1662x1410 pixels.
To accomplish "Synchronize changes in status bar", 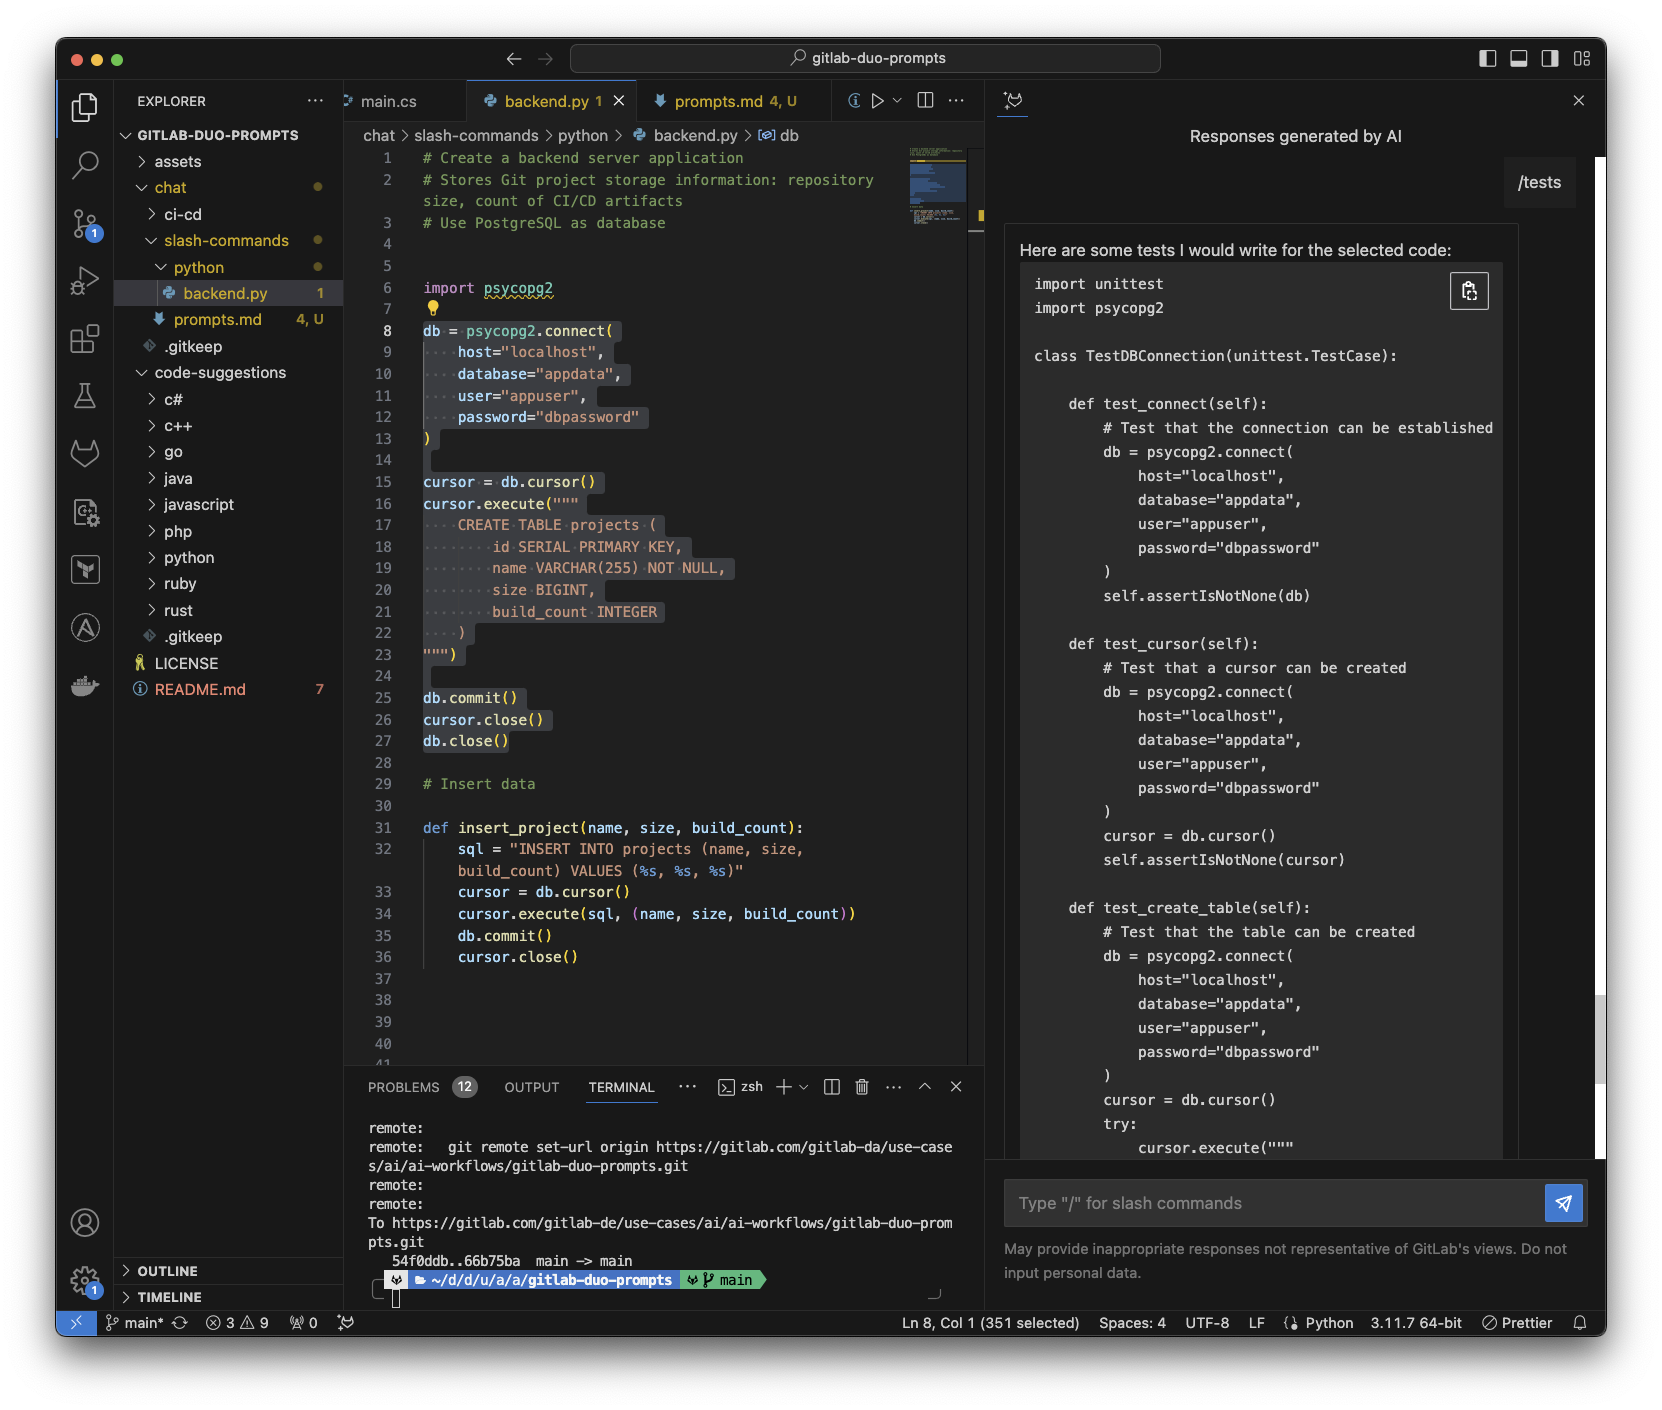I will [180, 1323].
